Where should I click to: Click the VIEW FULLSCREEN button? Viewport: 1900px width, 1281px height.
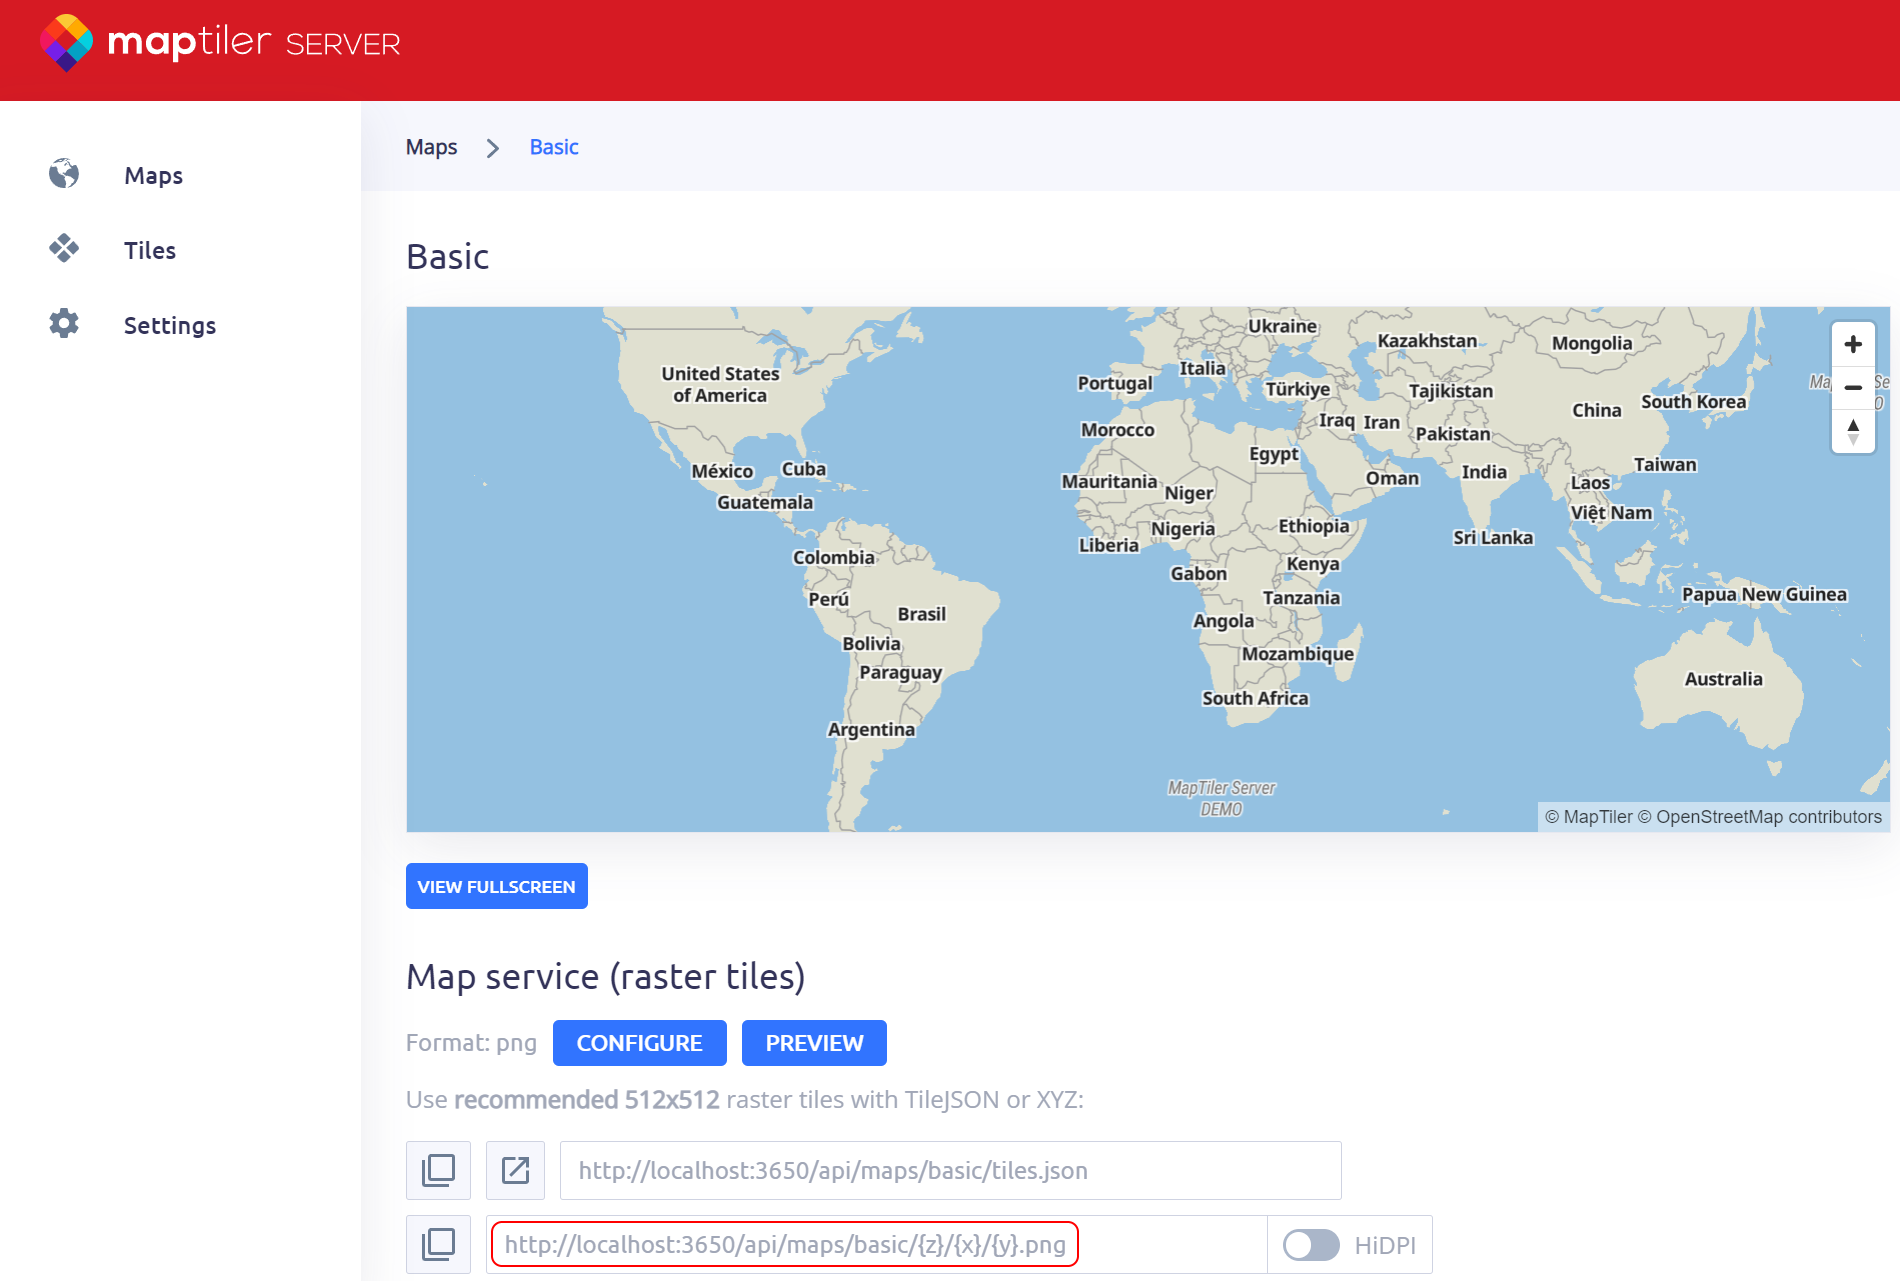pyautogui.click(x=497, y=886)
